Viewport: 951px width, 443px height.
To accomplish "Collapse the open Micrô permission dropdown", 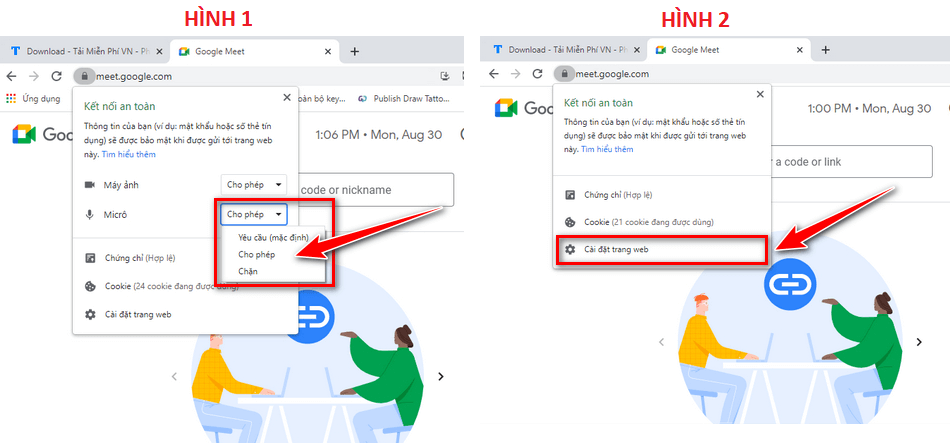I will [x=254, y=214].
